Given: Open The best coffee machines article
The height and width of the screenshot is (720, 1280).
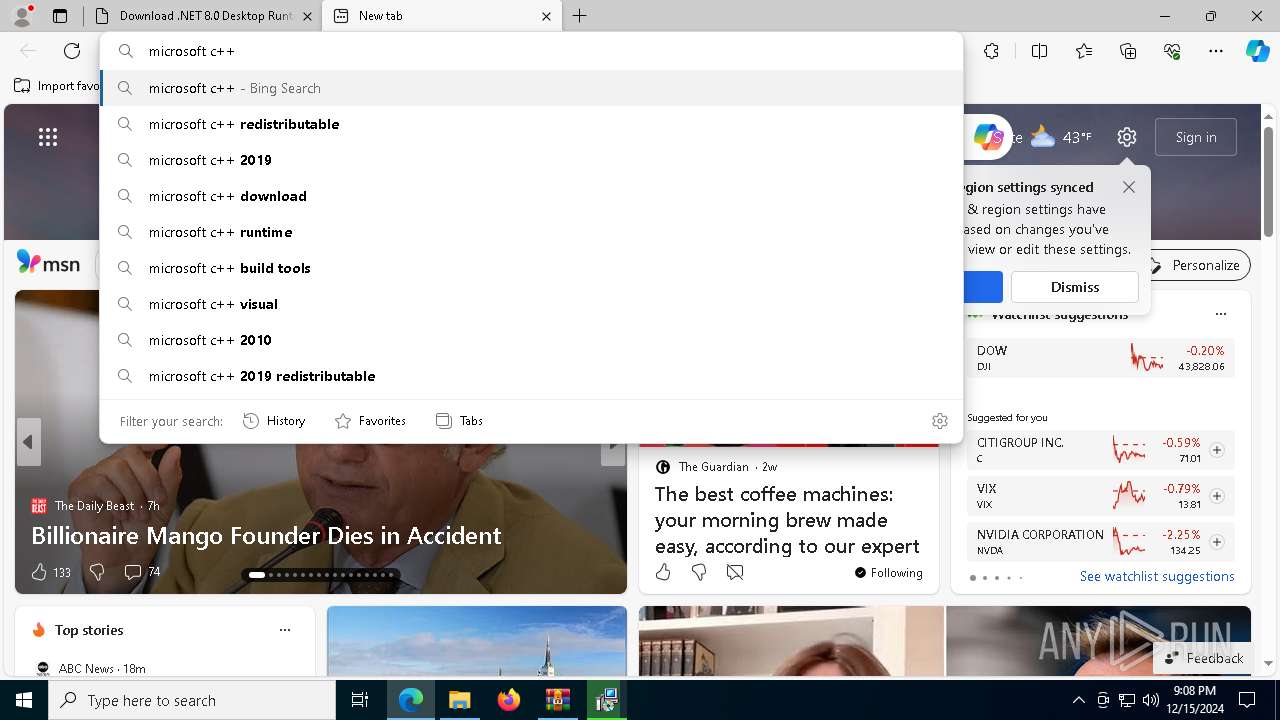Looking at the screenshot, I should point(787,520).
